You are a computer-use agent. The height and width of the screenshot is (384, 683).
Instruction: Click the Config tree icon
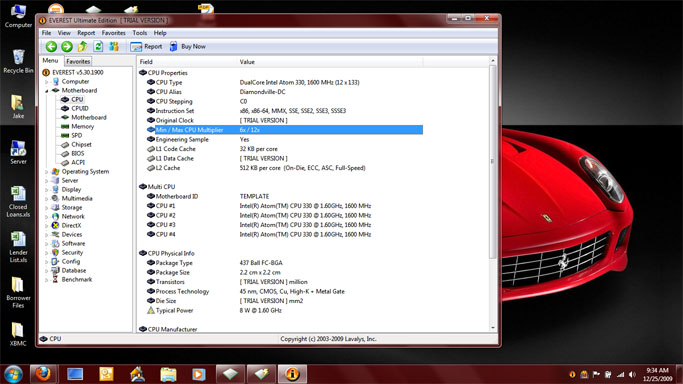pos(55,262)
